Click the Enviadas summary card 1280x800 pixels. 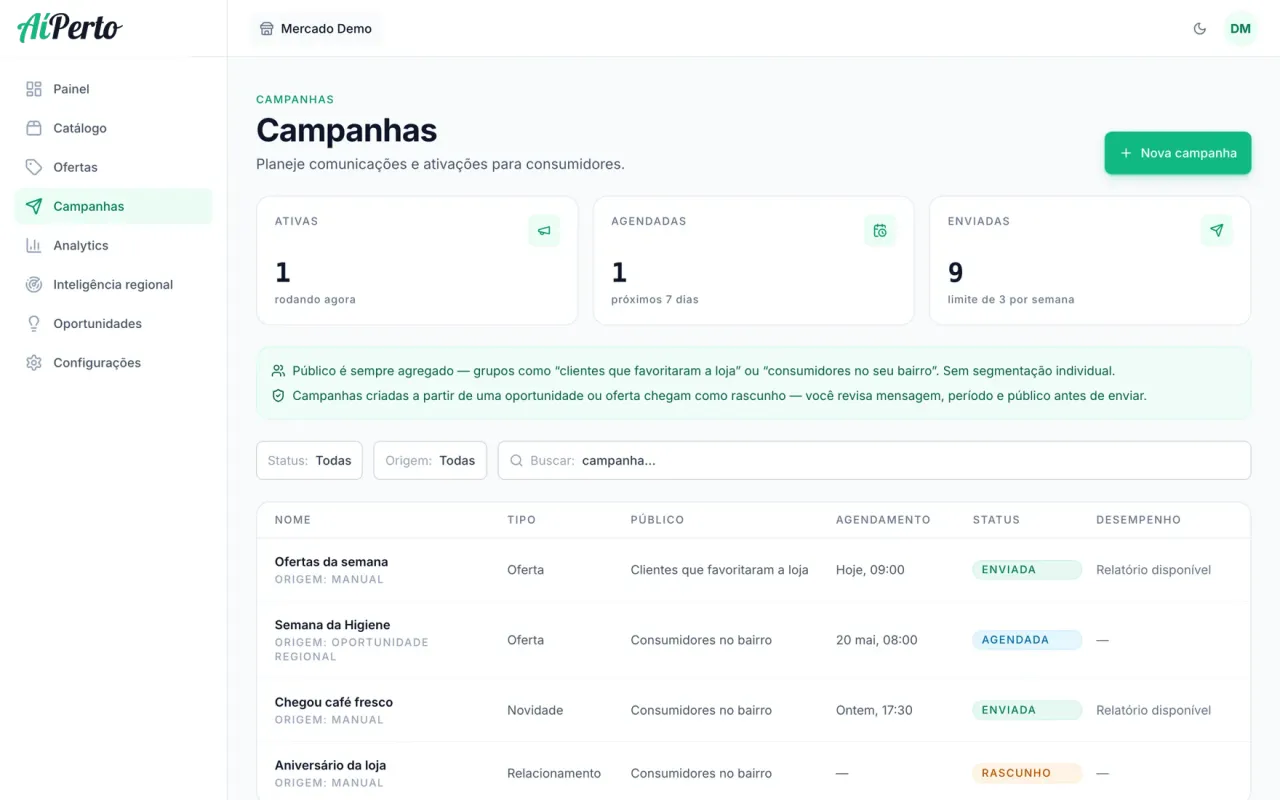1090,260
